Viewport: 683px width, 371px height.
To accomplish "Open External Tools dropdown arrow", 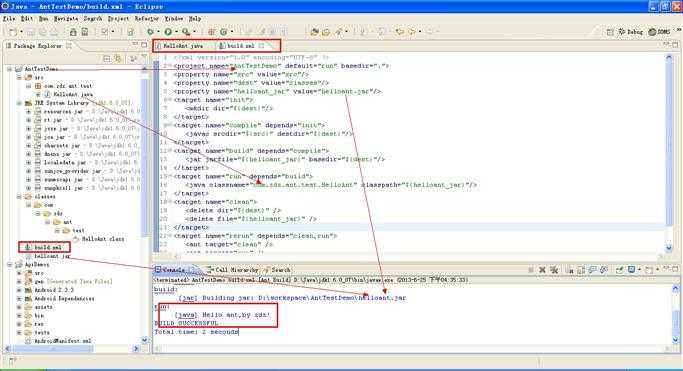I will 194,32.
